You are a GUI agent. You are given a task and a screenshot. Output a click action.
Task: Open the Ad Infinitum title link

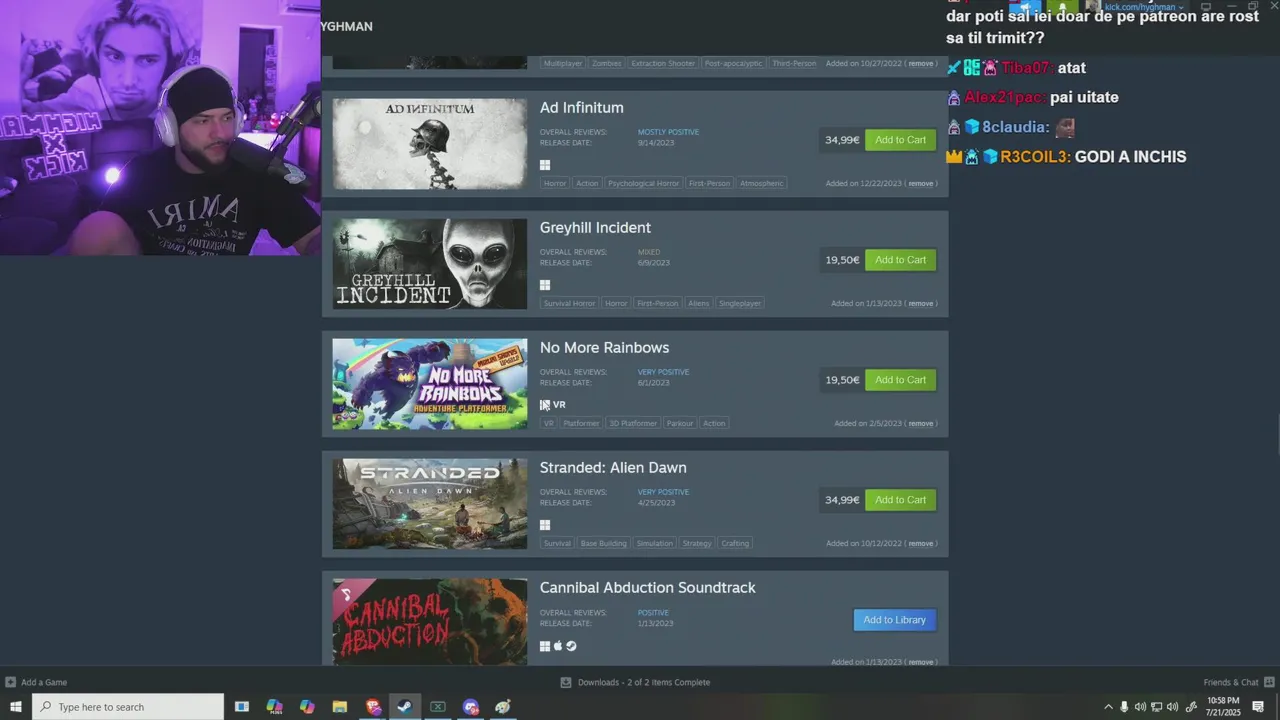pyautogui.click(x=581, y=108)
